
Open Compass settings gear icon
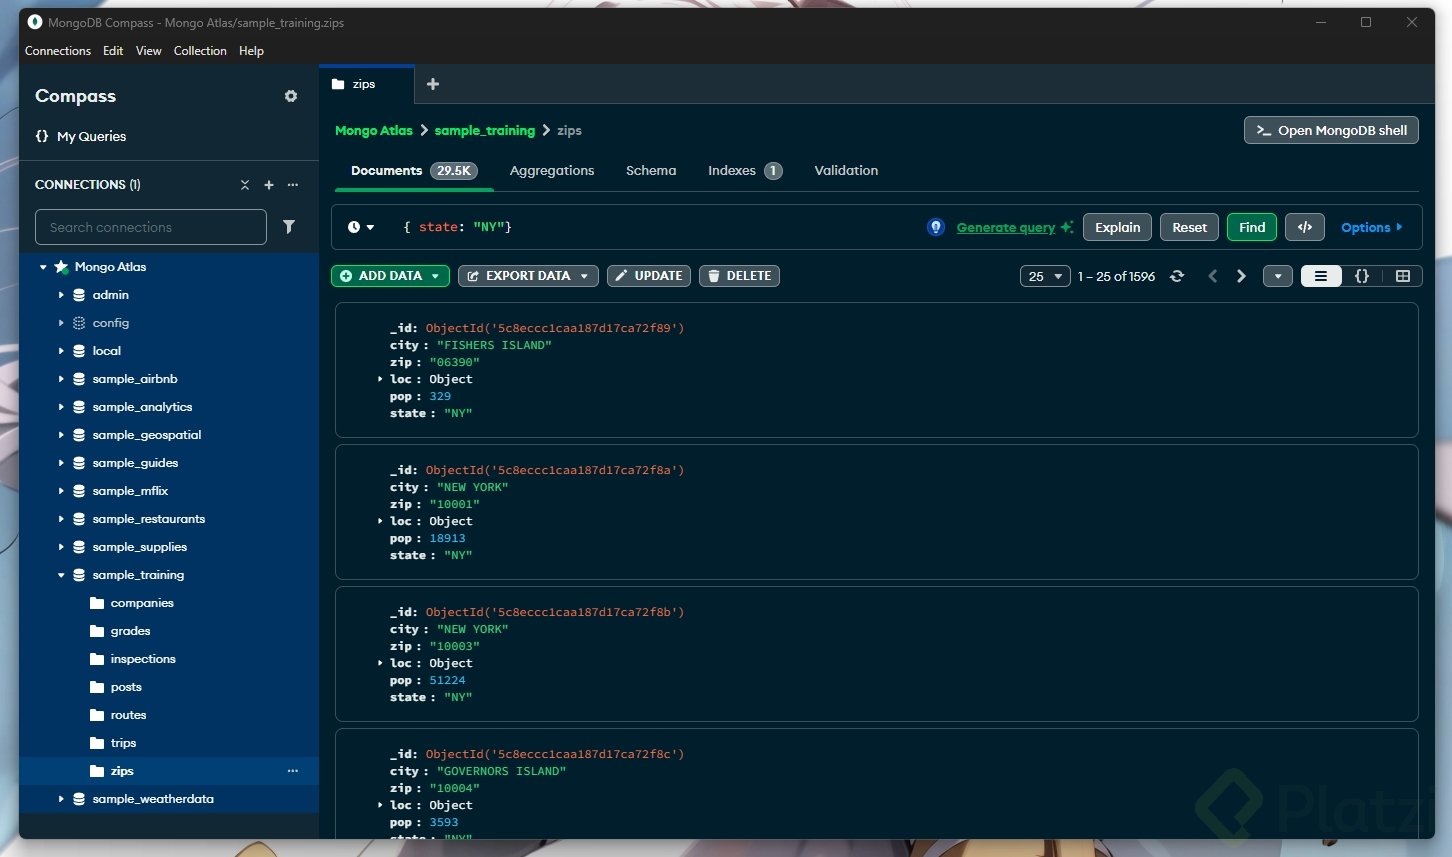click(x=291, y=96)
